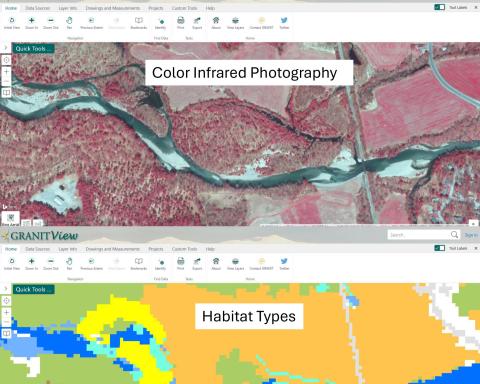Open Projects tab in upper window

[x=156, y=8]
